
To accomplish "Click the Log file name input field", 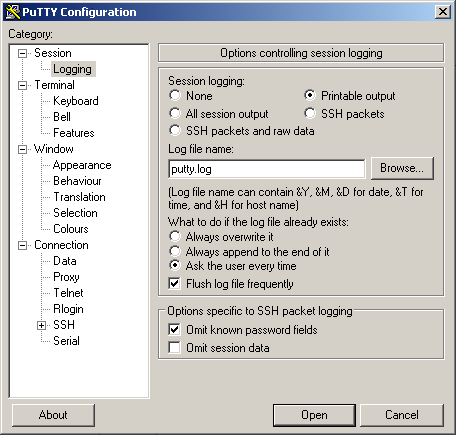I will click(267, 169).
